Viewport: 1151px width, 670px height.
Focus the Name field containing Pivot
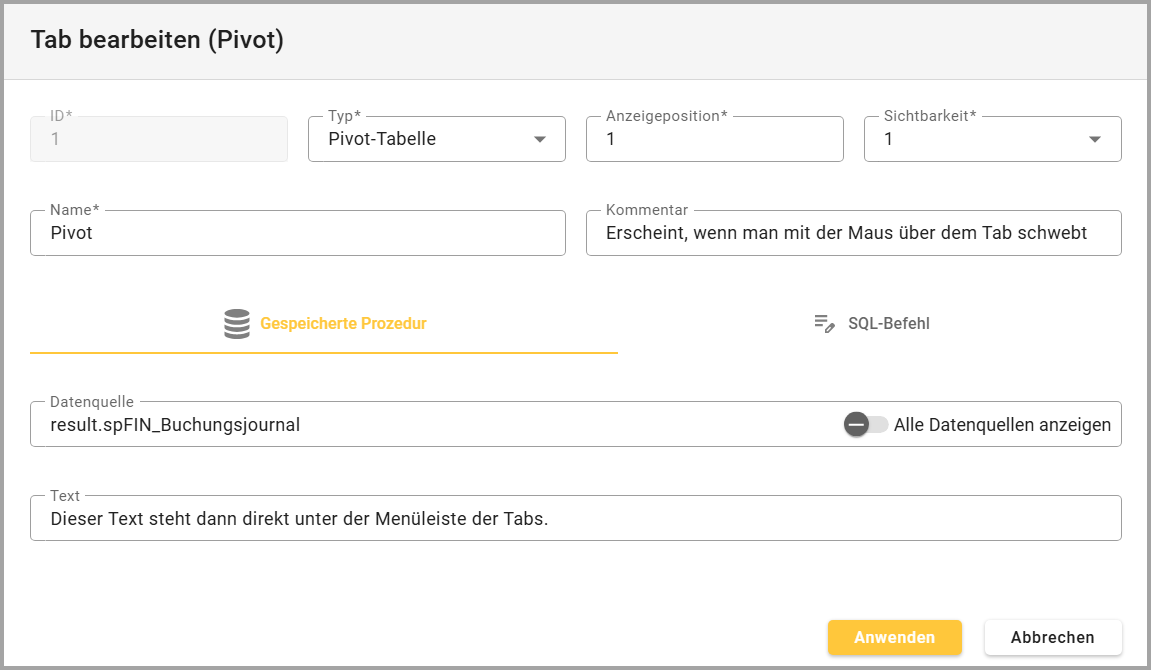tap(297, 233)
